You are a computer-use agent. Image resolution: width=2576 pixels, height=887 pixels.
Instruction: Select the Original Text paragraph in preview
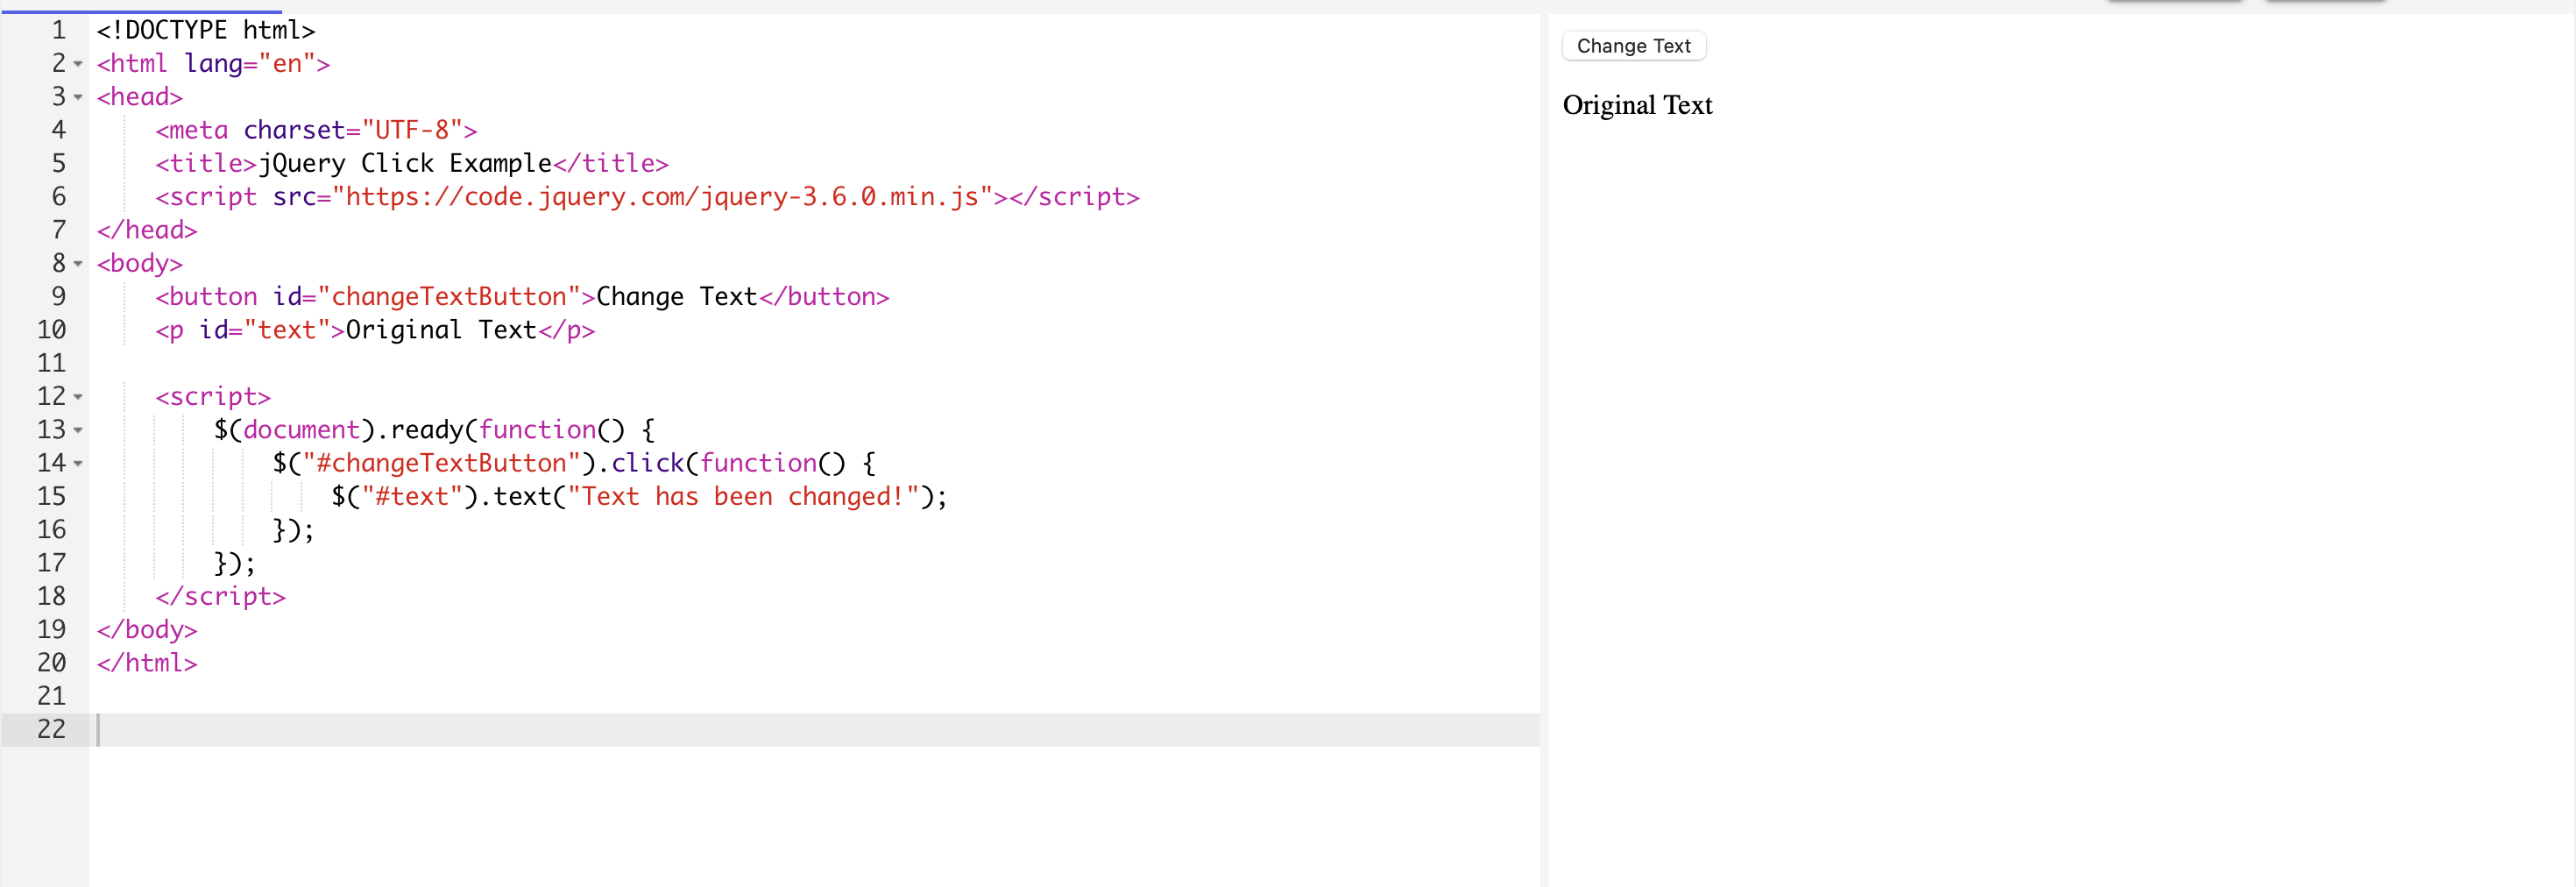[1637, 105]
